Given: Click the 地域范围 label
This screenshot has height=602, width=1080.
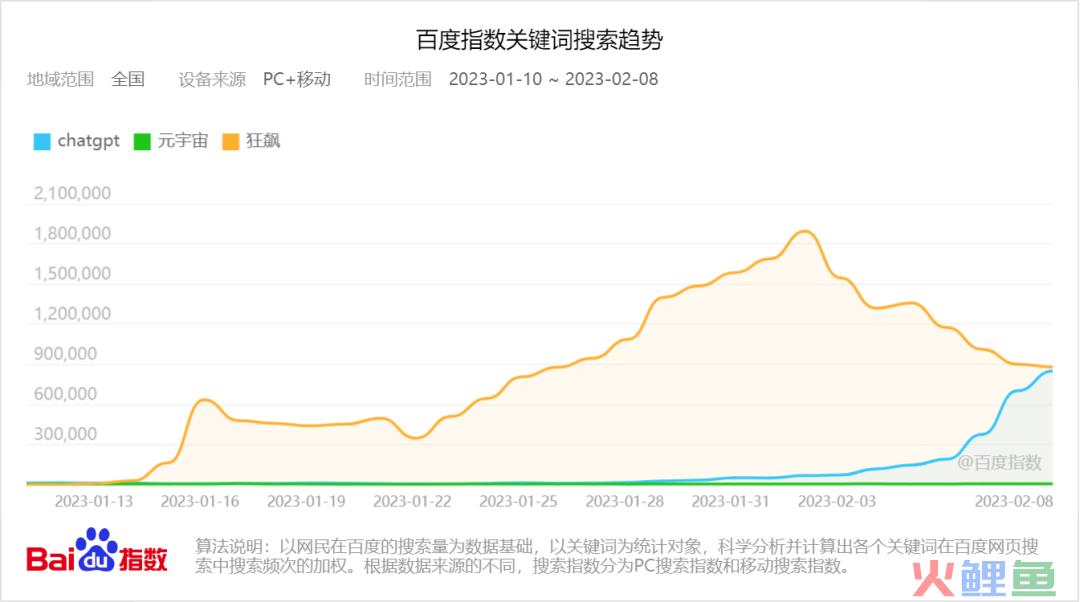Looking at the screenshot, I should click(x=61, y=79).
